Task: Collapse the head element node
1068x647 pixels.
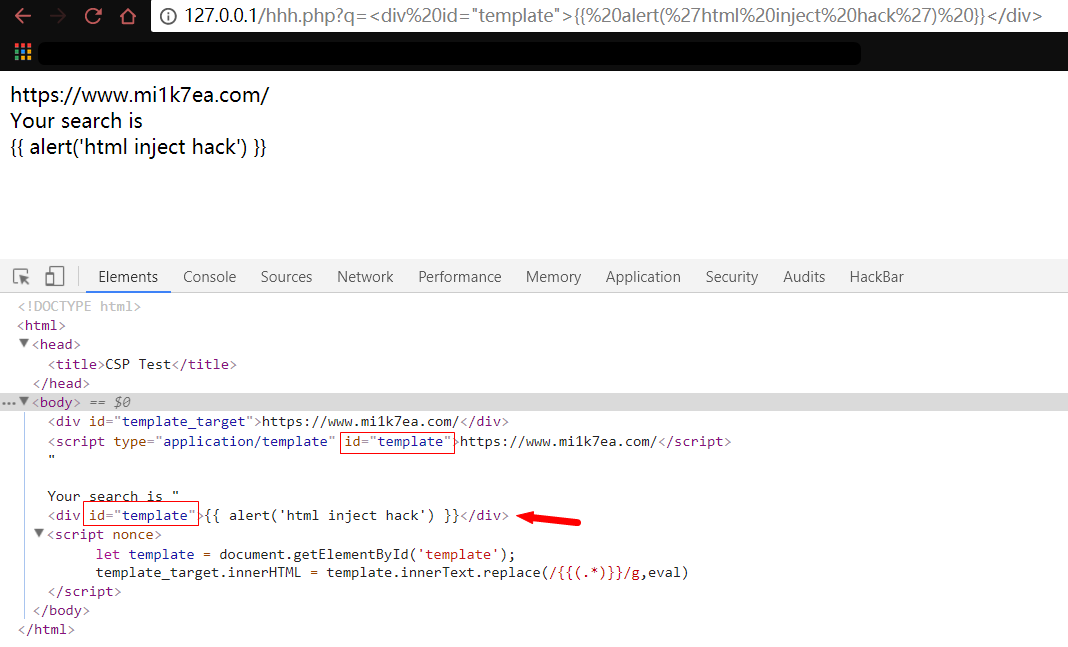Action: pyautogui.click(x=24, y=344)
